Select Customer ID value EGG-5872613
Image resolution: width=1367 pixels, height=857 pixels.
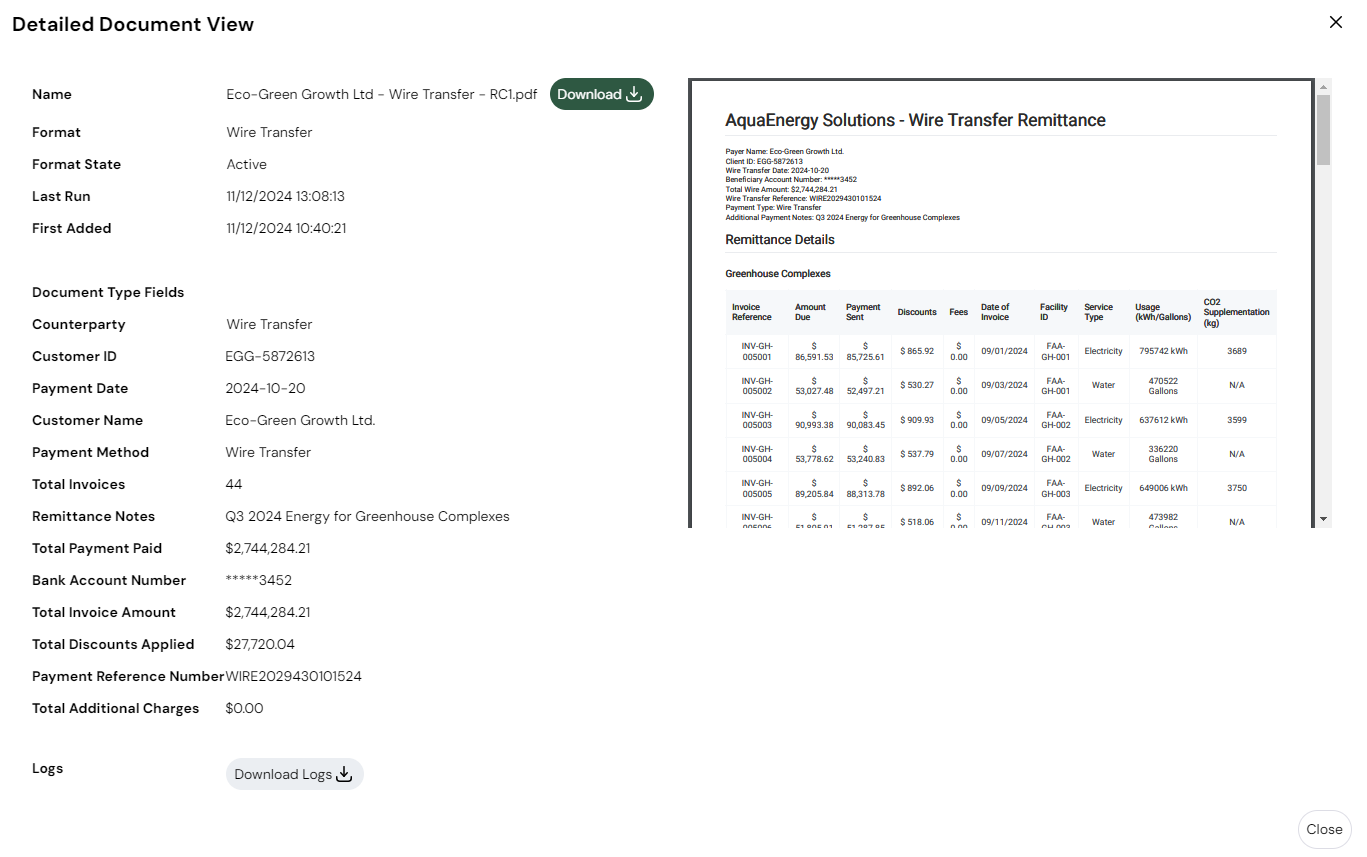(270, 356)
